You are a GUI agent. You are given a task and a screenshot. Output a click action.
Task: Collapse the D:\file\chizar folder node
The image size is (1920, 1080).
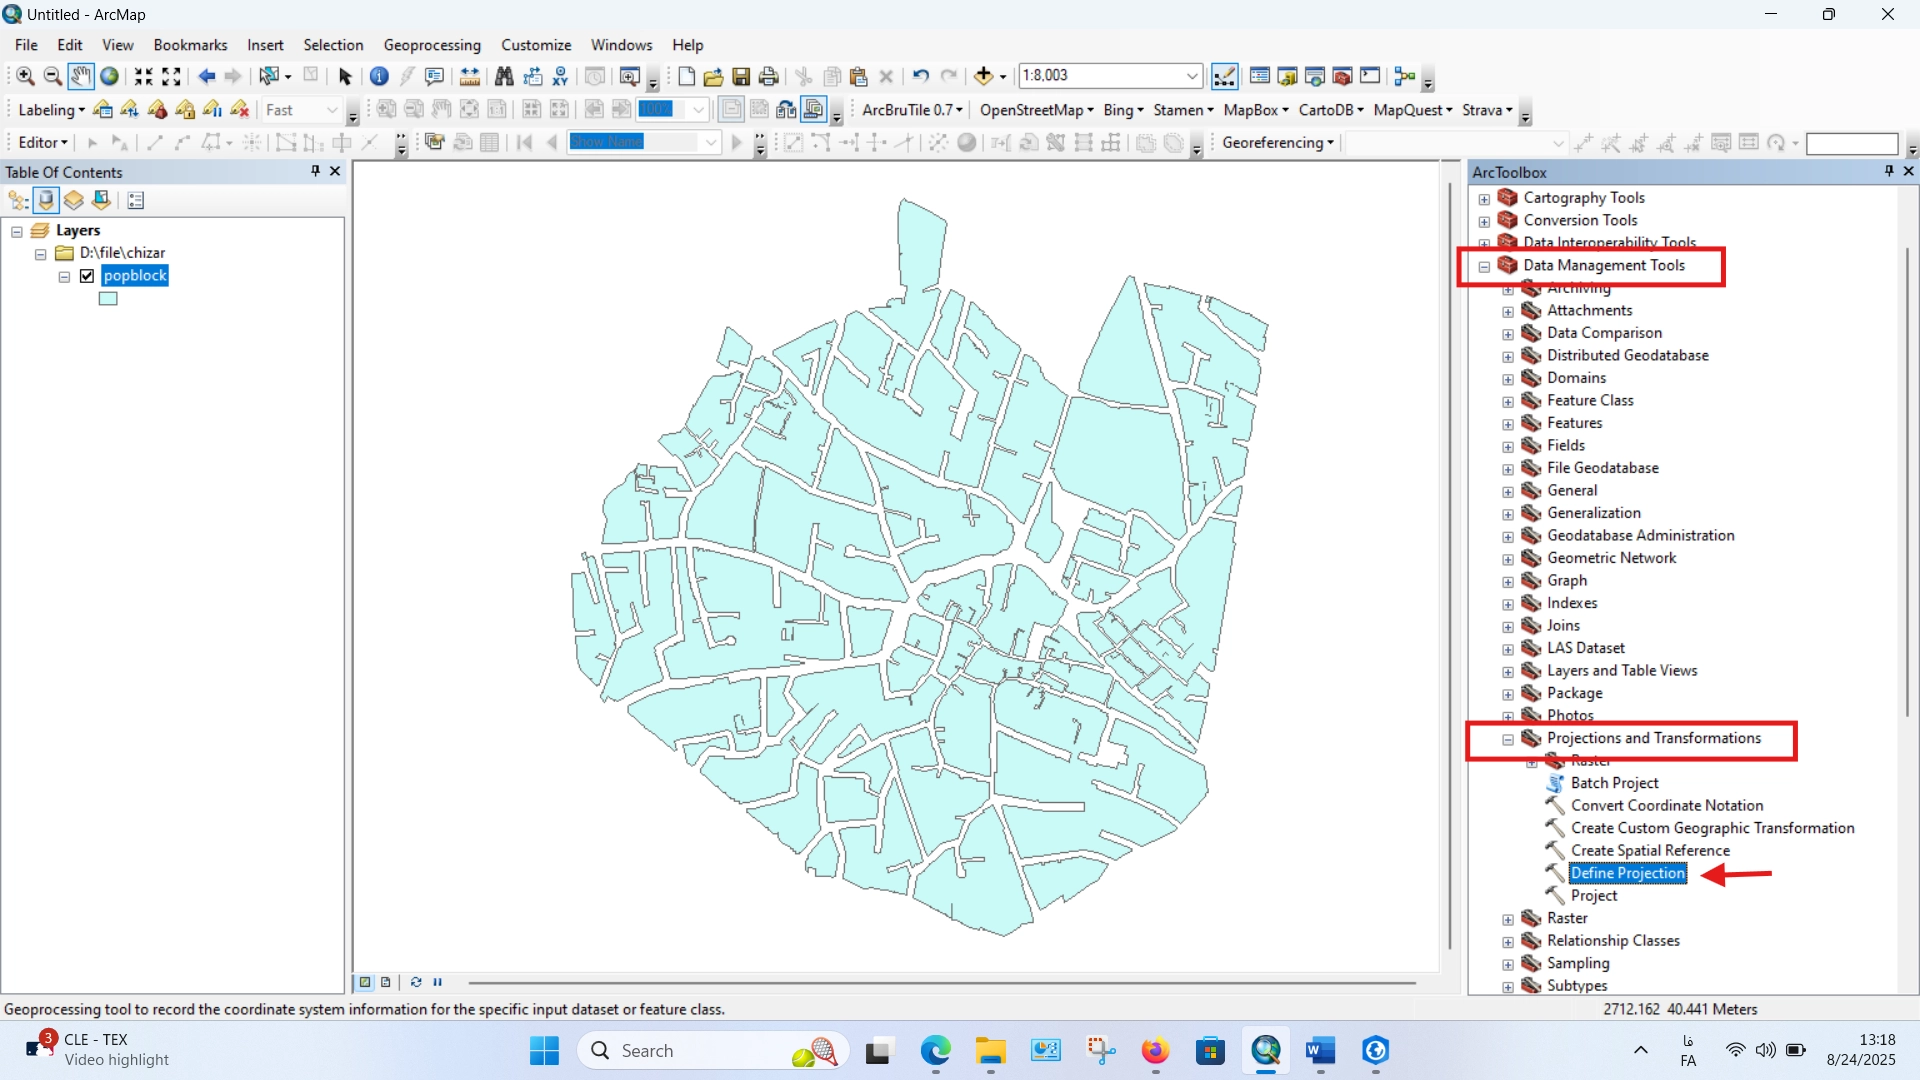[x=40, y=254]
